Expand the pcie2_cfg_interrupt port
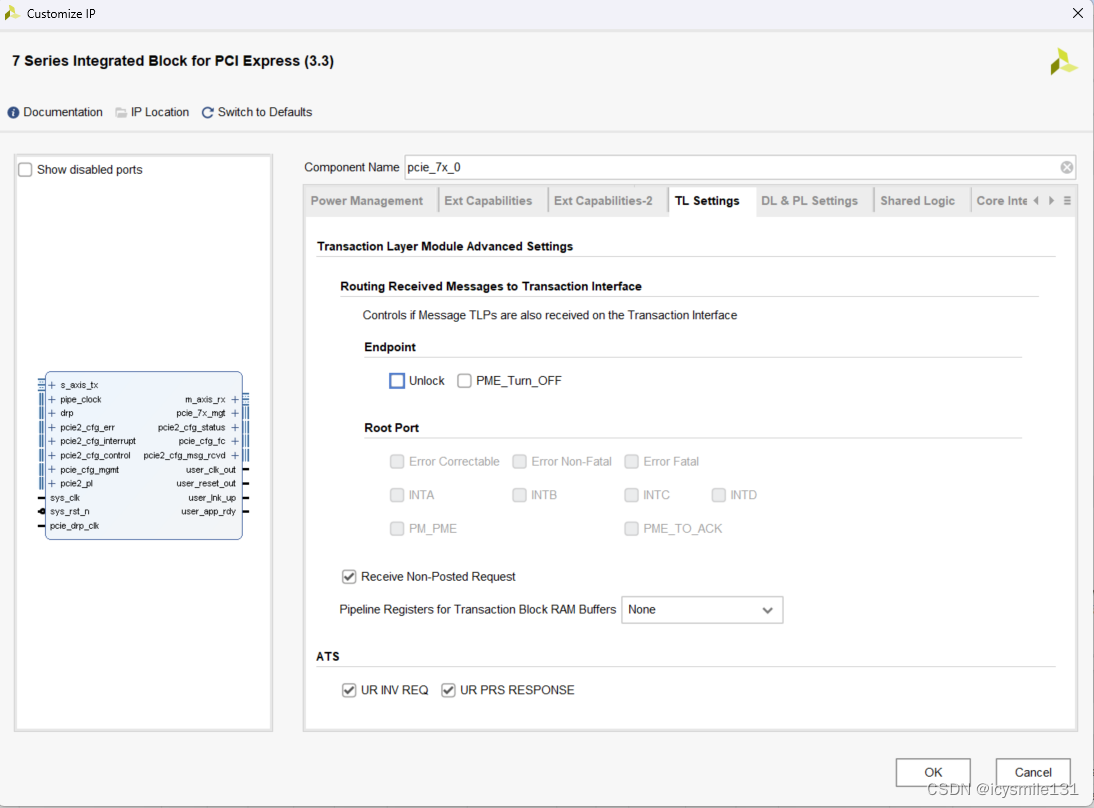The width and height of the screenshot is (1094, 808). click(x=52, y=441)
